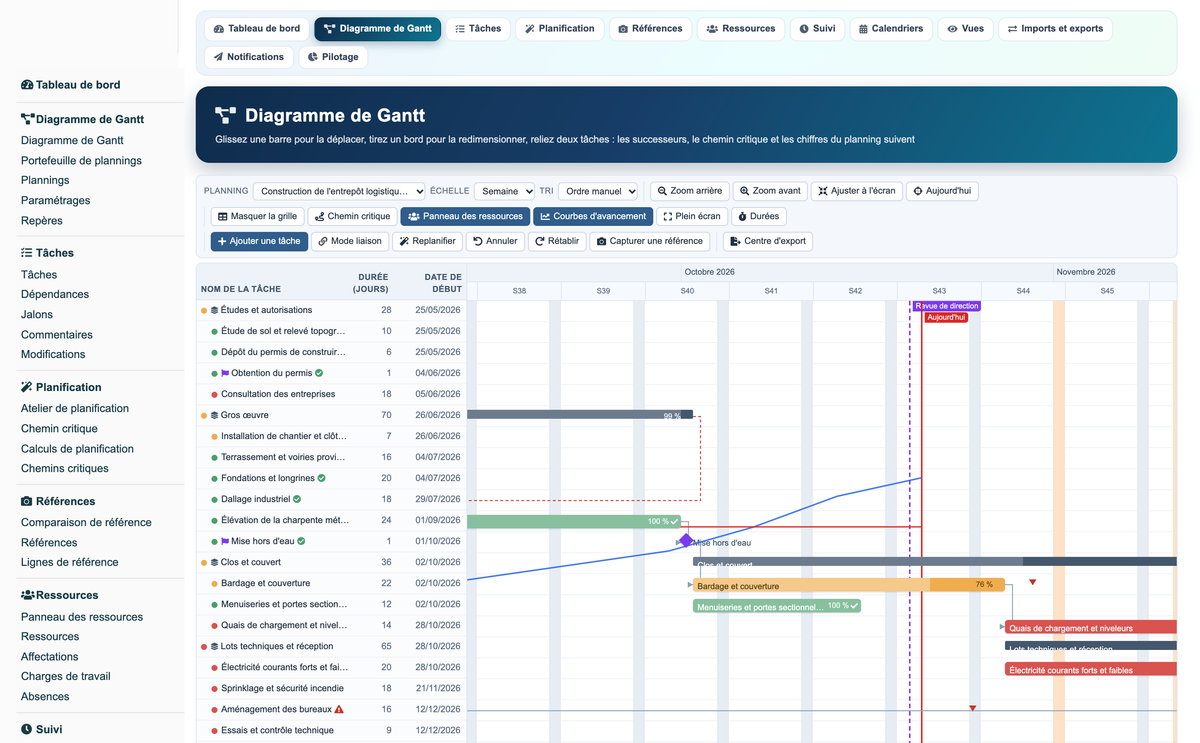Open the Tableau de bord tab
Screen dimensions: 1200x743
[257, 29]
